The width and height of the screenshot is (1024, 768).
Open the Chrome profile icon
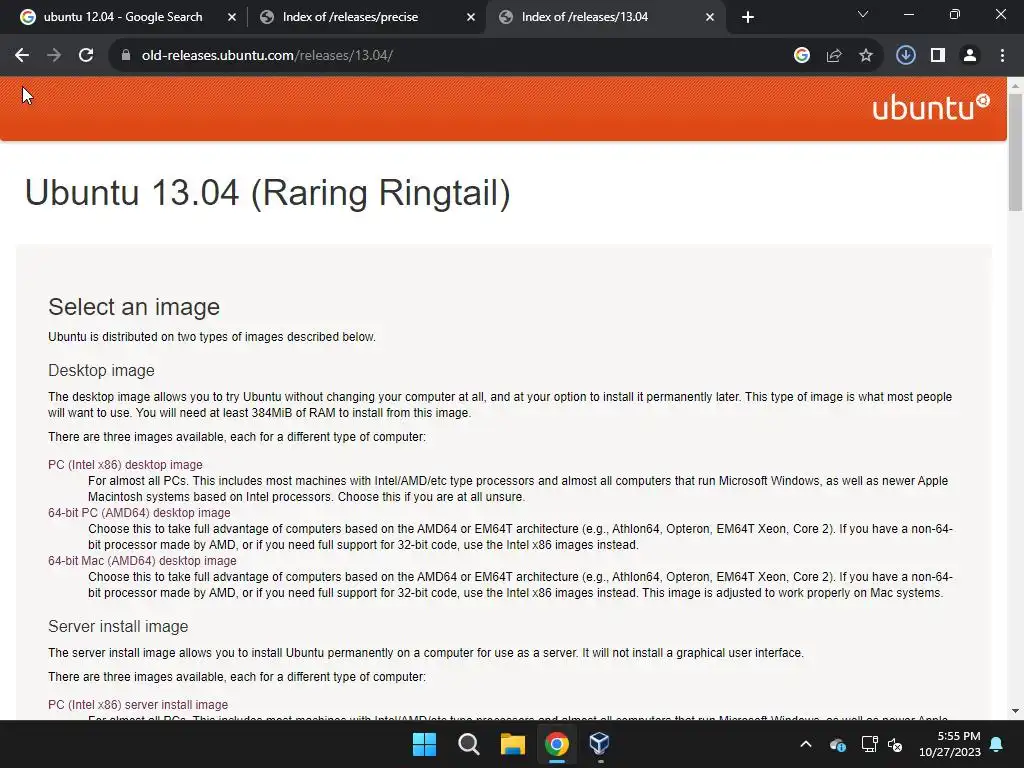(970, 56)
